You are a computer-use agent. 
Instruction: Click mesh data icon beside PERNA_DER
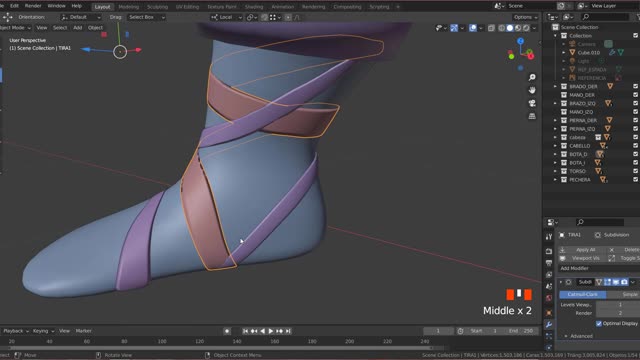(609, 120)
